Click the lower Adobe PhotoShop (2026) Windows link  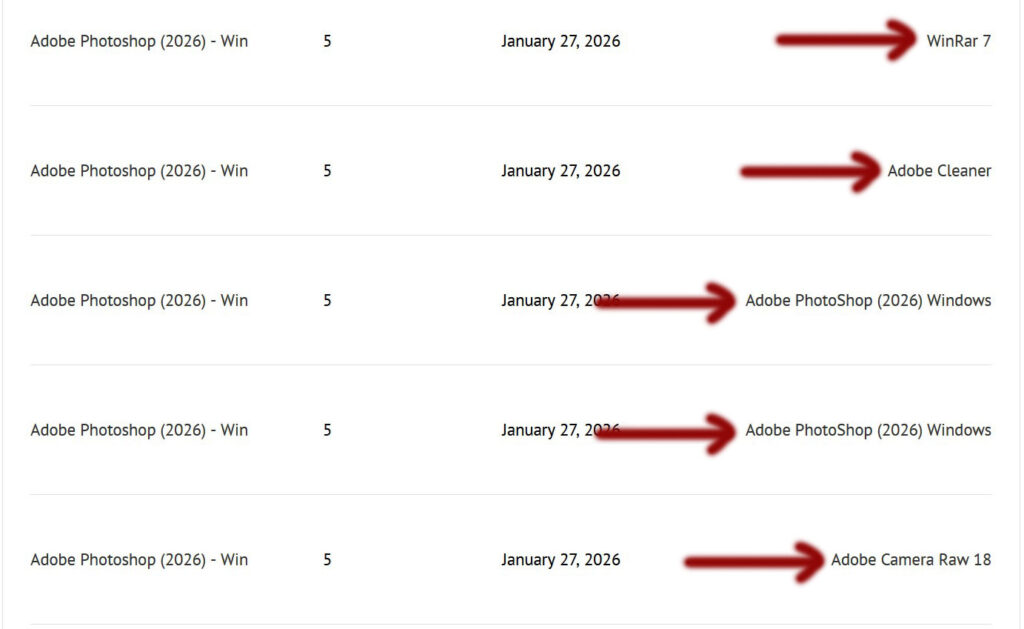point(868,430)
